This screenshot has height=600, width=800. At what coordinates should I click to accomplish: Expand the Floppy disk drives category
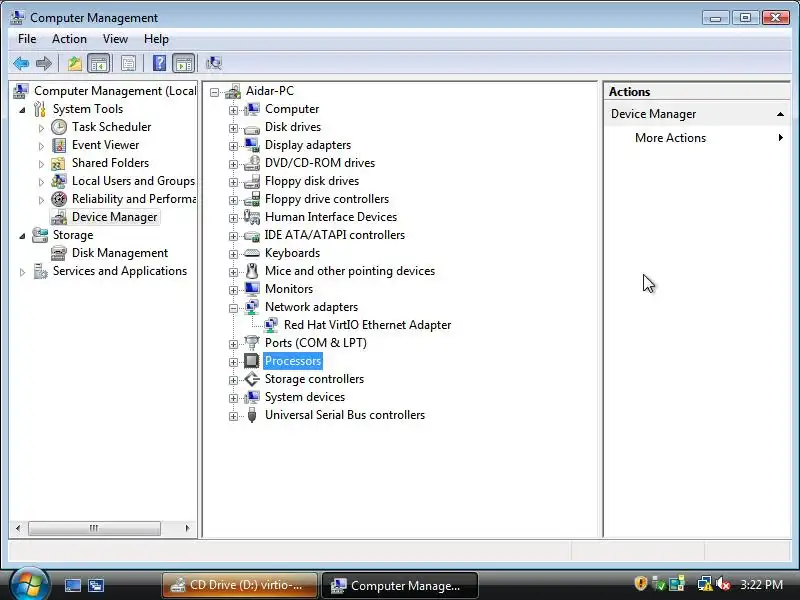pyautogui.click(x=233, y=182)
